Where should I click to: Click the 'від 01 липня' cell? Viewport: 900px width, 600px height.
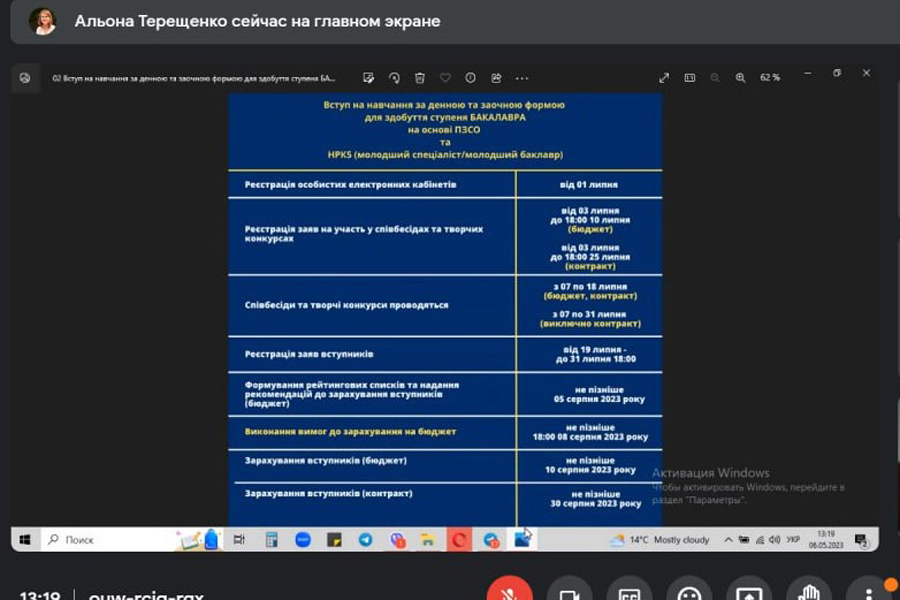(589, 185)
